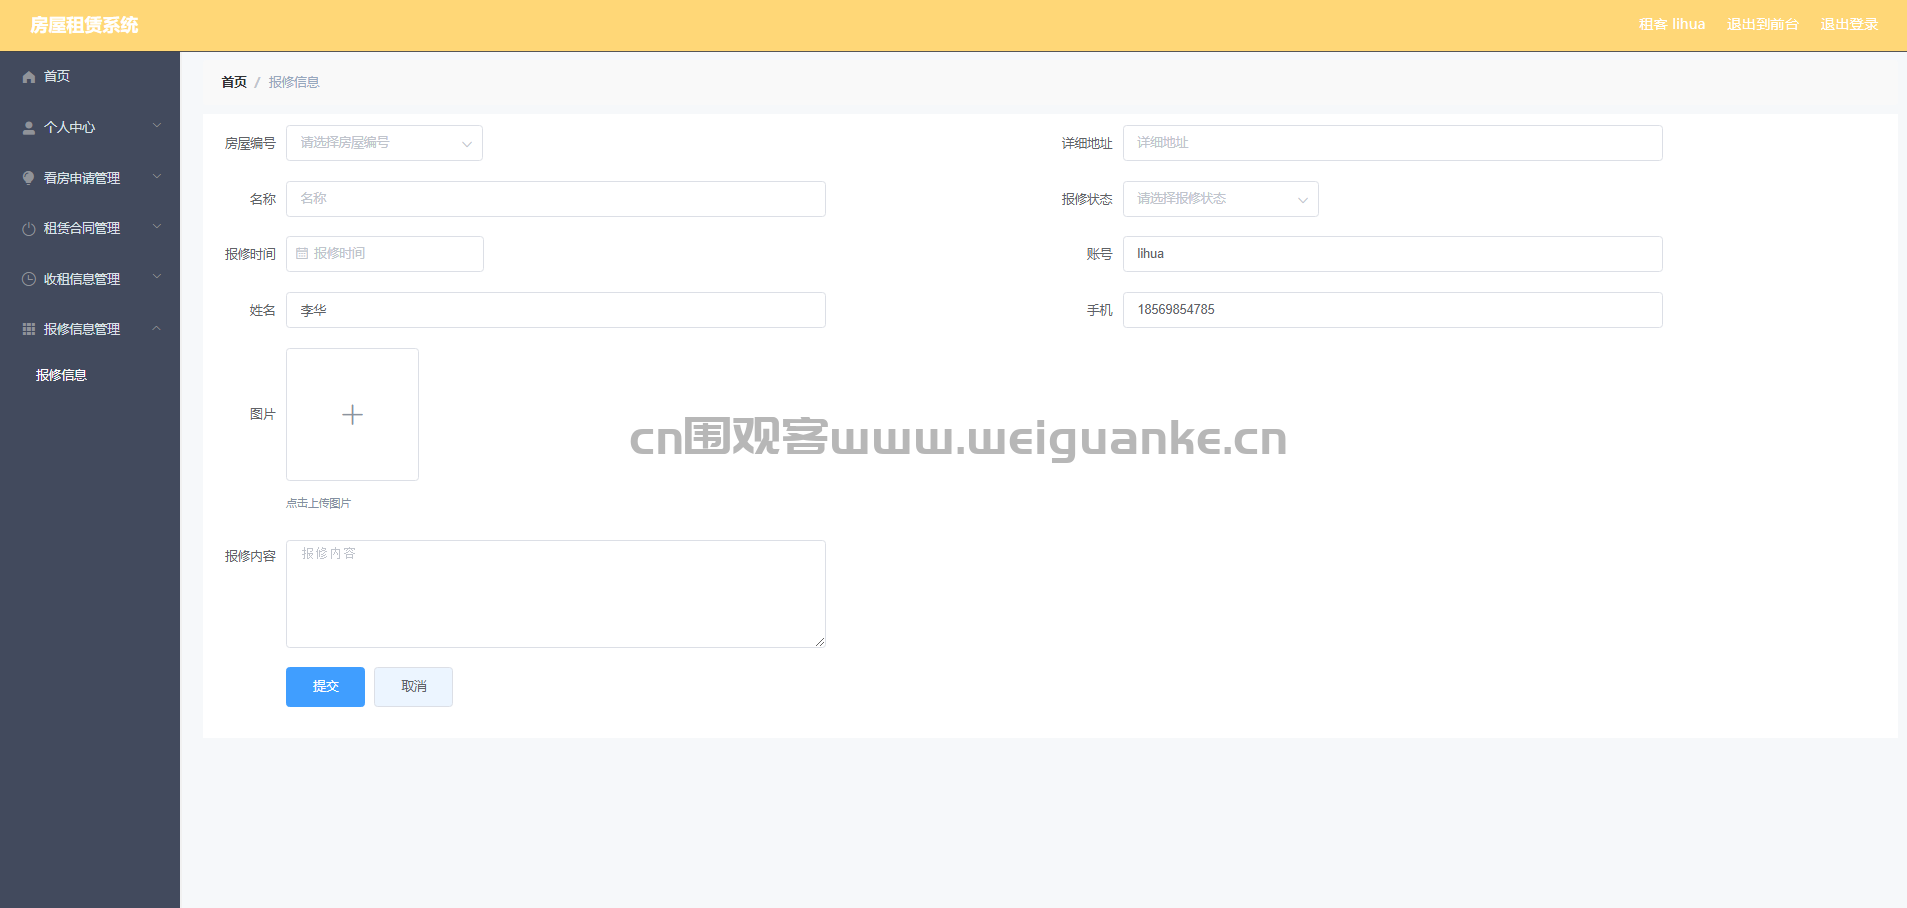Click the person icon beside 个人中心
Screen dimensions: 1907x908
point(29,128)
